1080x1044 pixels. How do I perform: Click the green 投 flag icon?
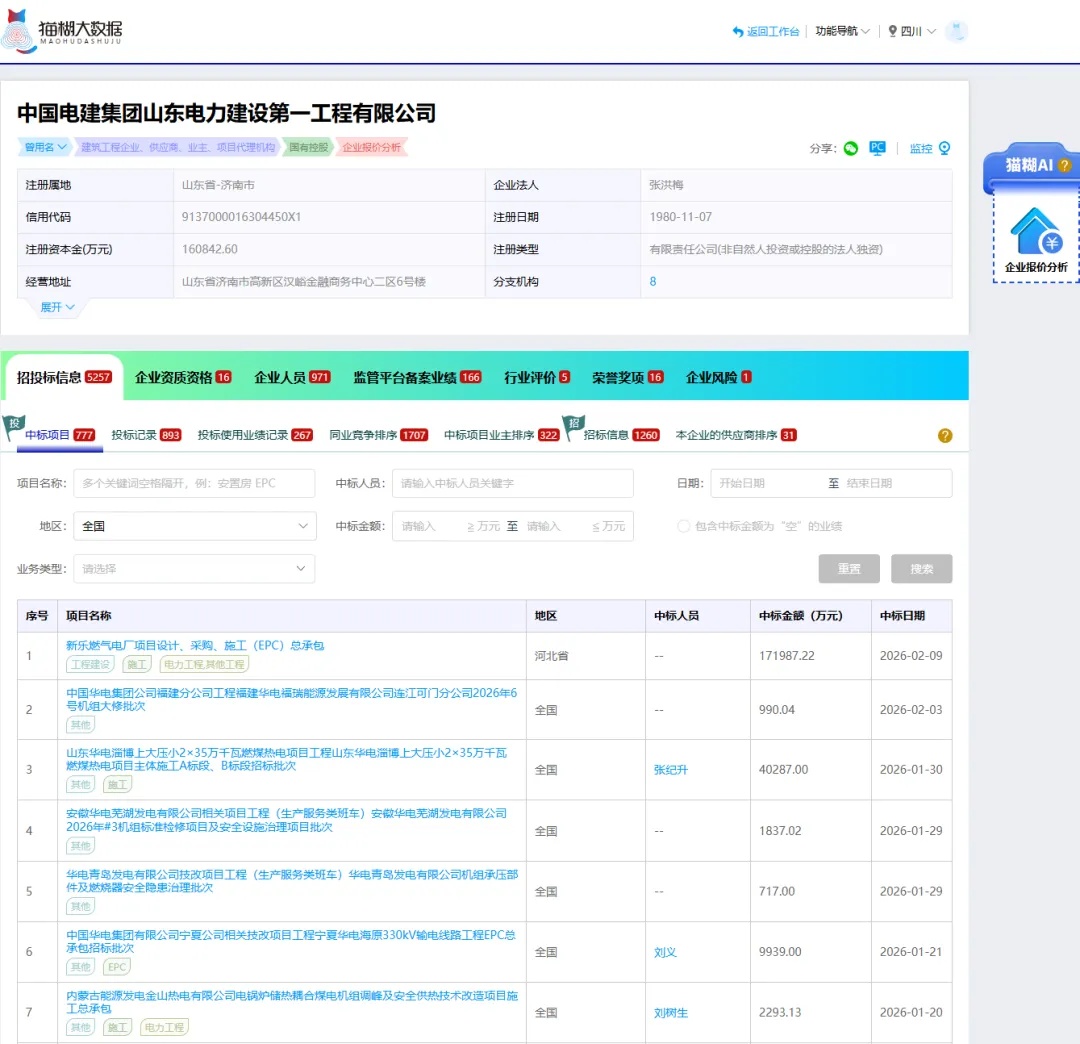pos(14,426)
